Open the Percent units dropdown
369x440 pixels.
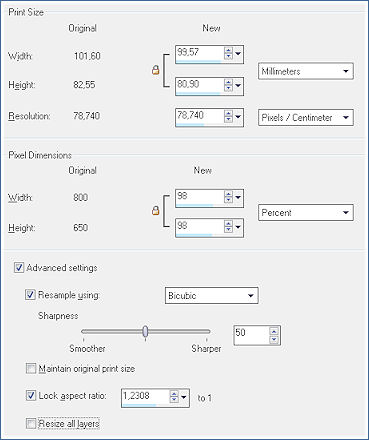(306, 212)
